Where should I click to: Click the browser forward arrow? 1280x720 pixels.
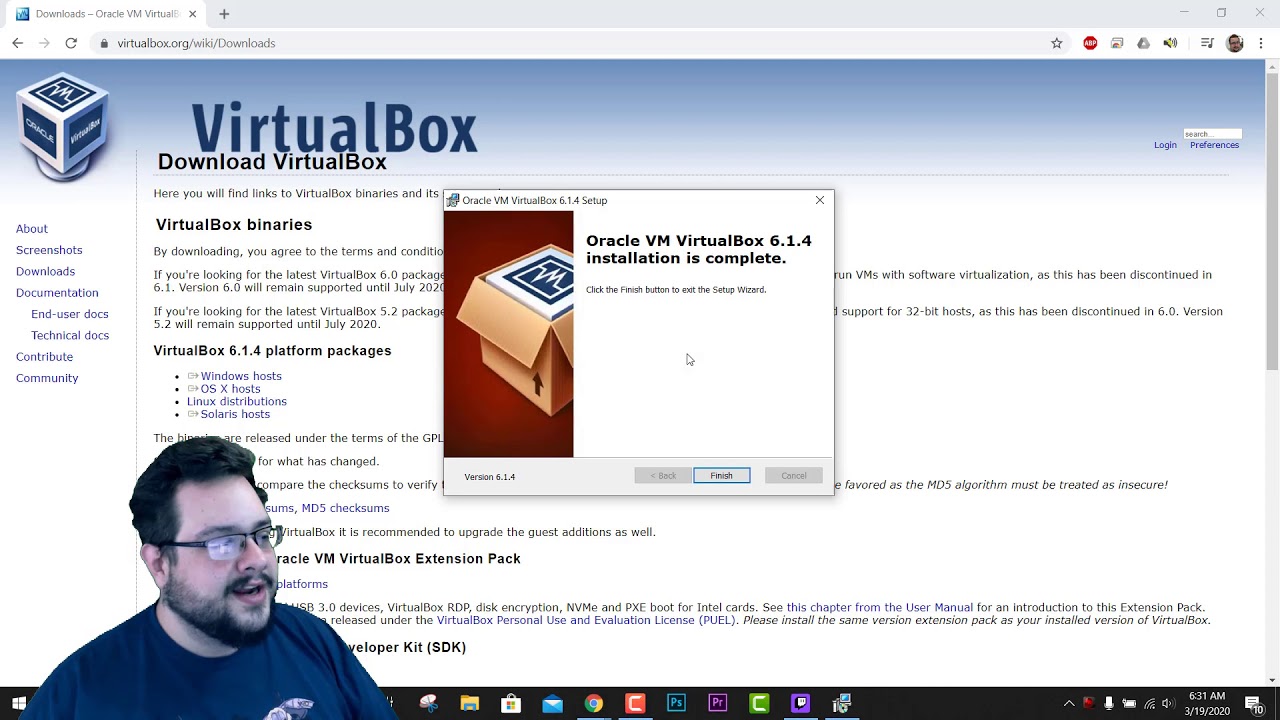(x=44, y=43)
